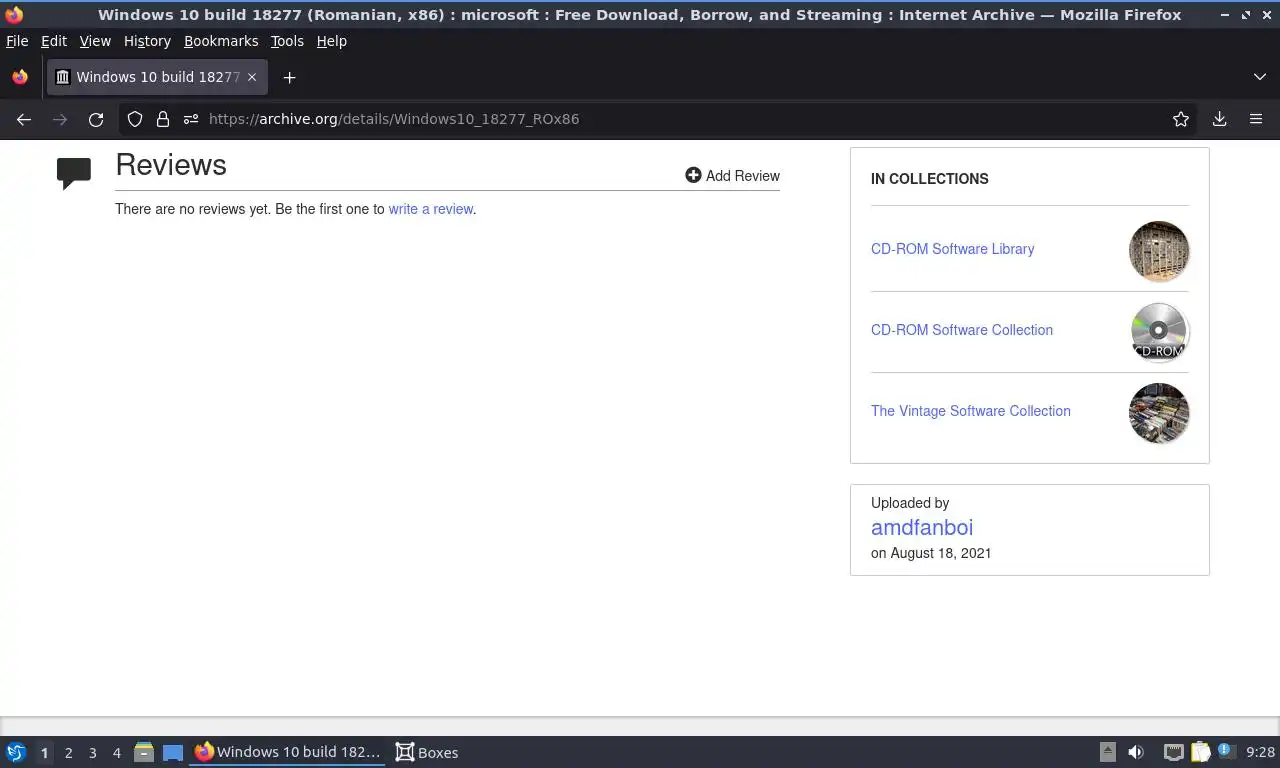Switch to workspace 3

coord(92,753)
